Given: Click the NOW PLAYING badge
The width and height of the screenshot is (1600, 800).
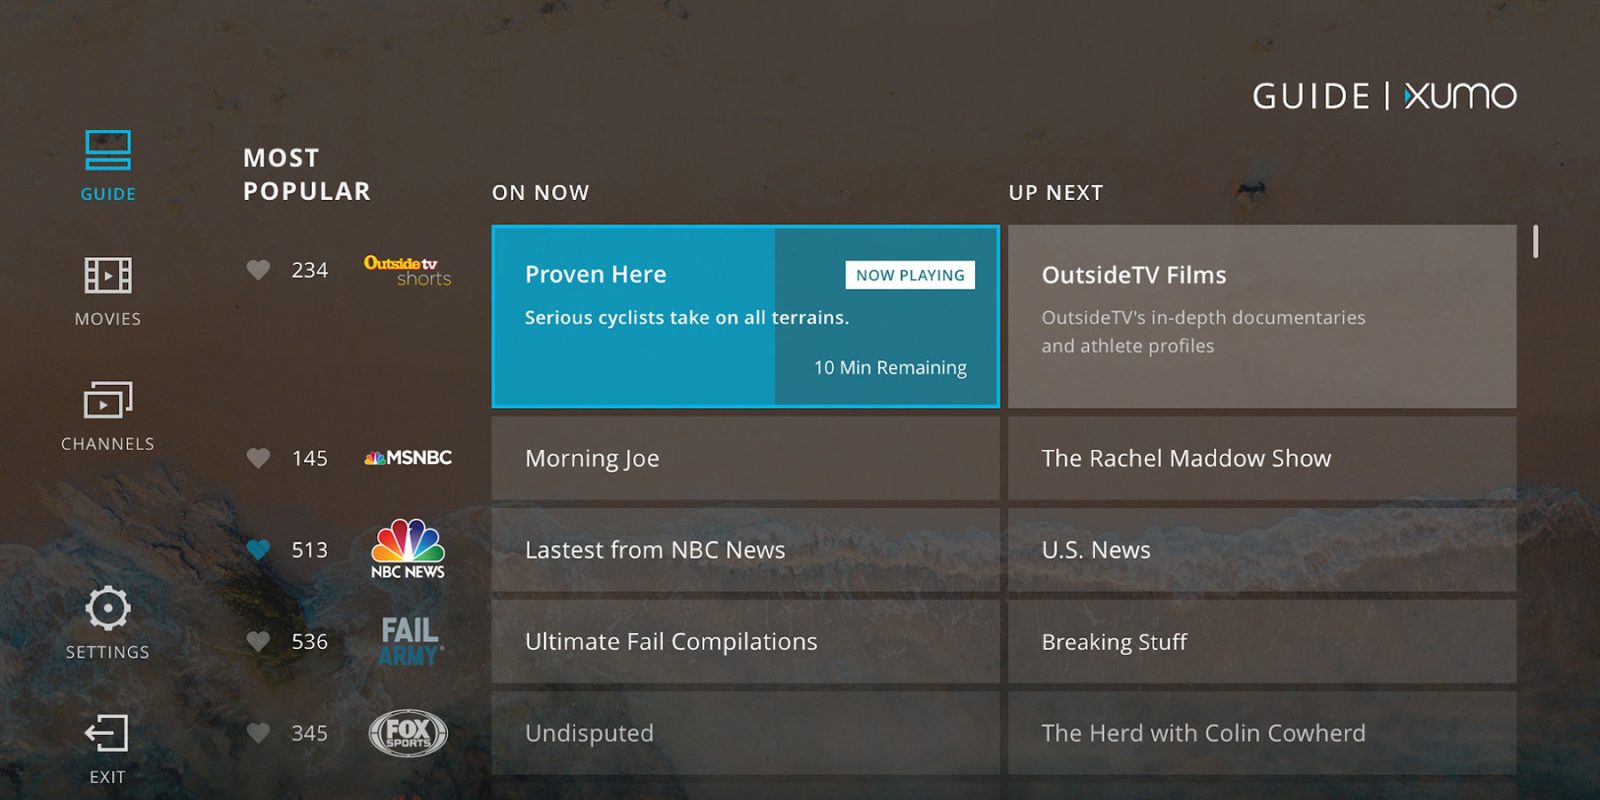Looking at the screenshot, I should (910, 275).
